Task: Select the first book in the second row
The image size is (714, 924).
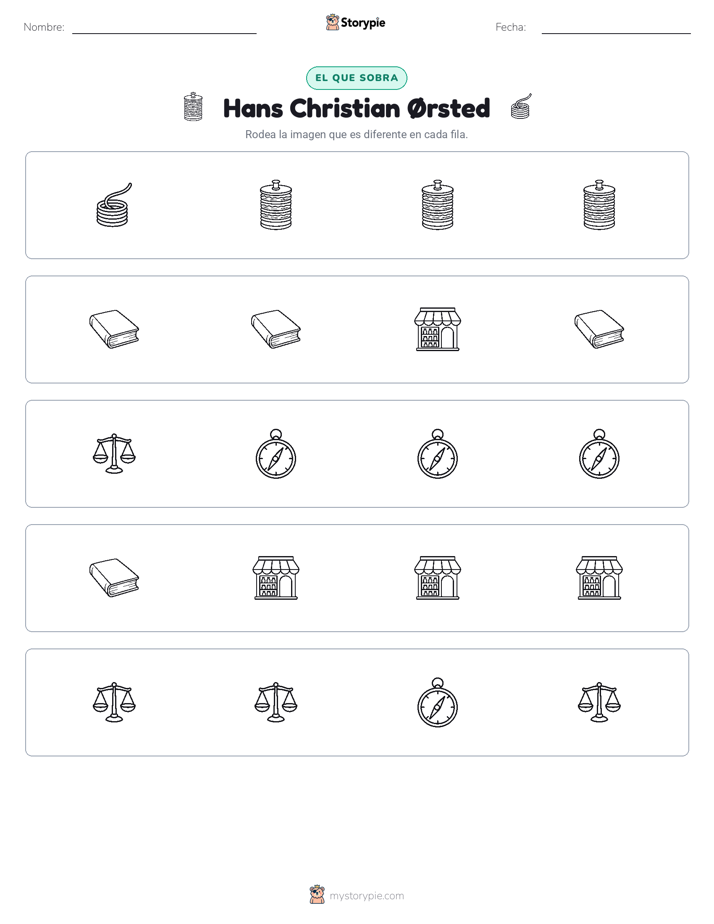Action: [x=114, y=329]
